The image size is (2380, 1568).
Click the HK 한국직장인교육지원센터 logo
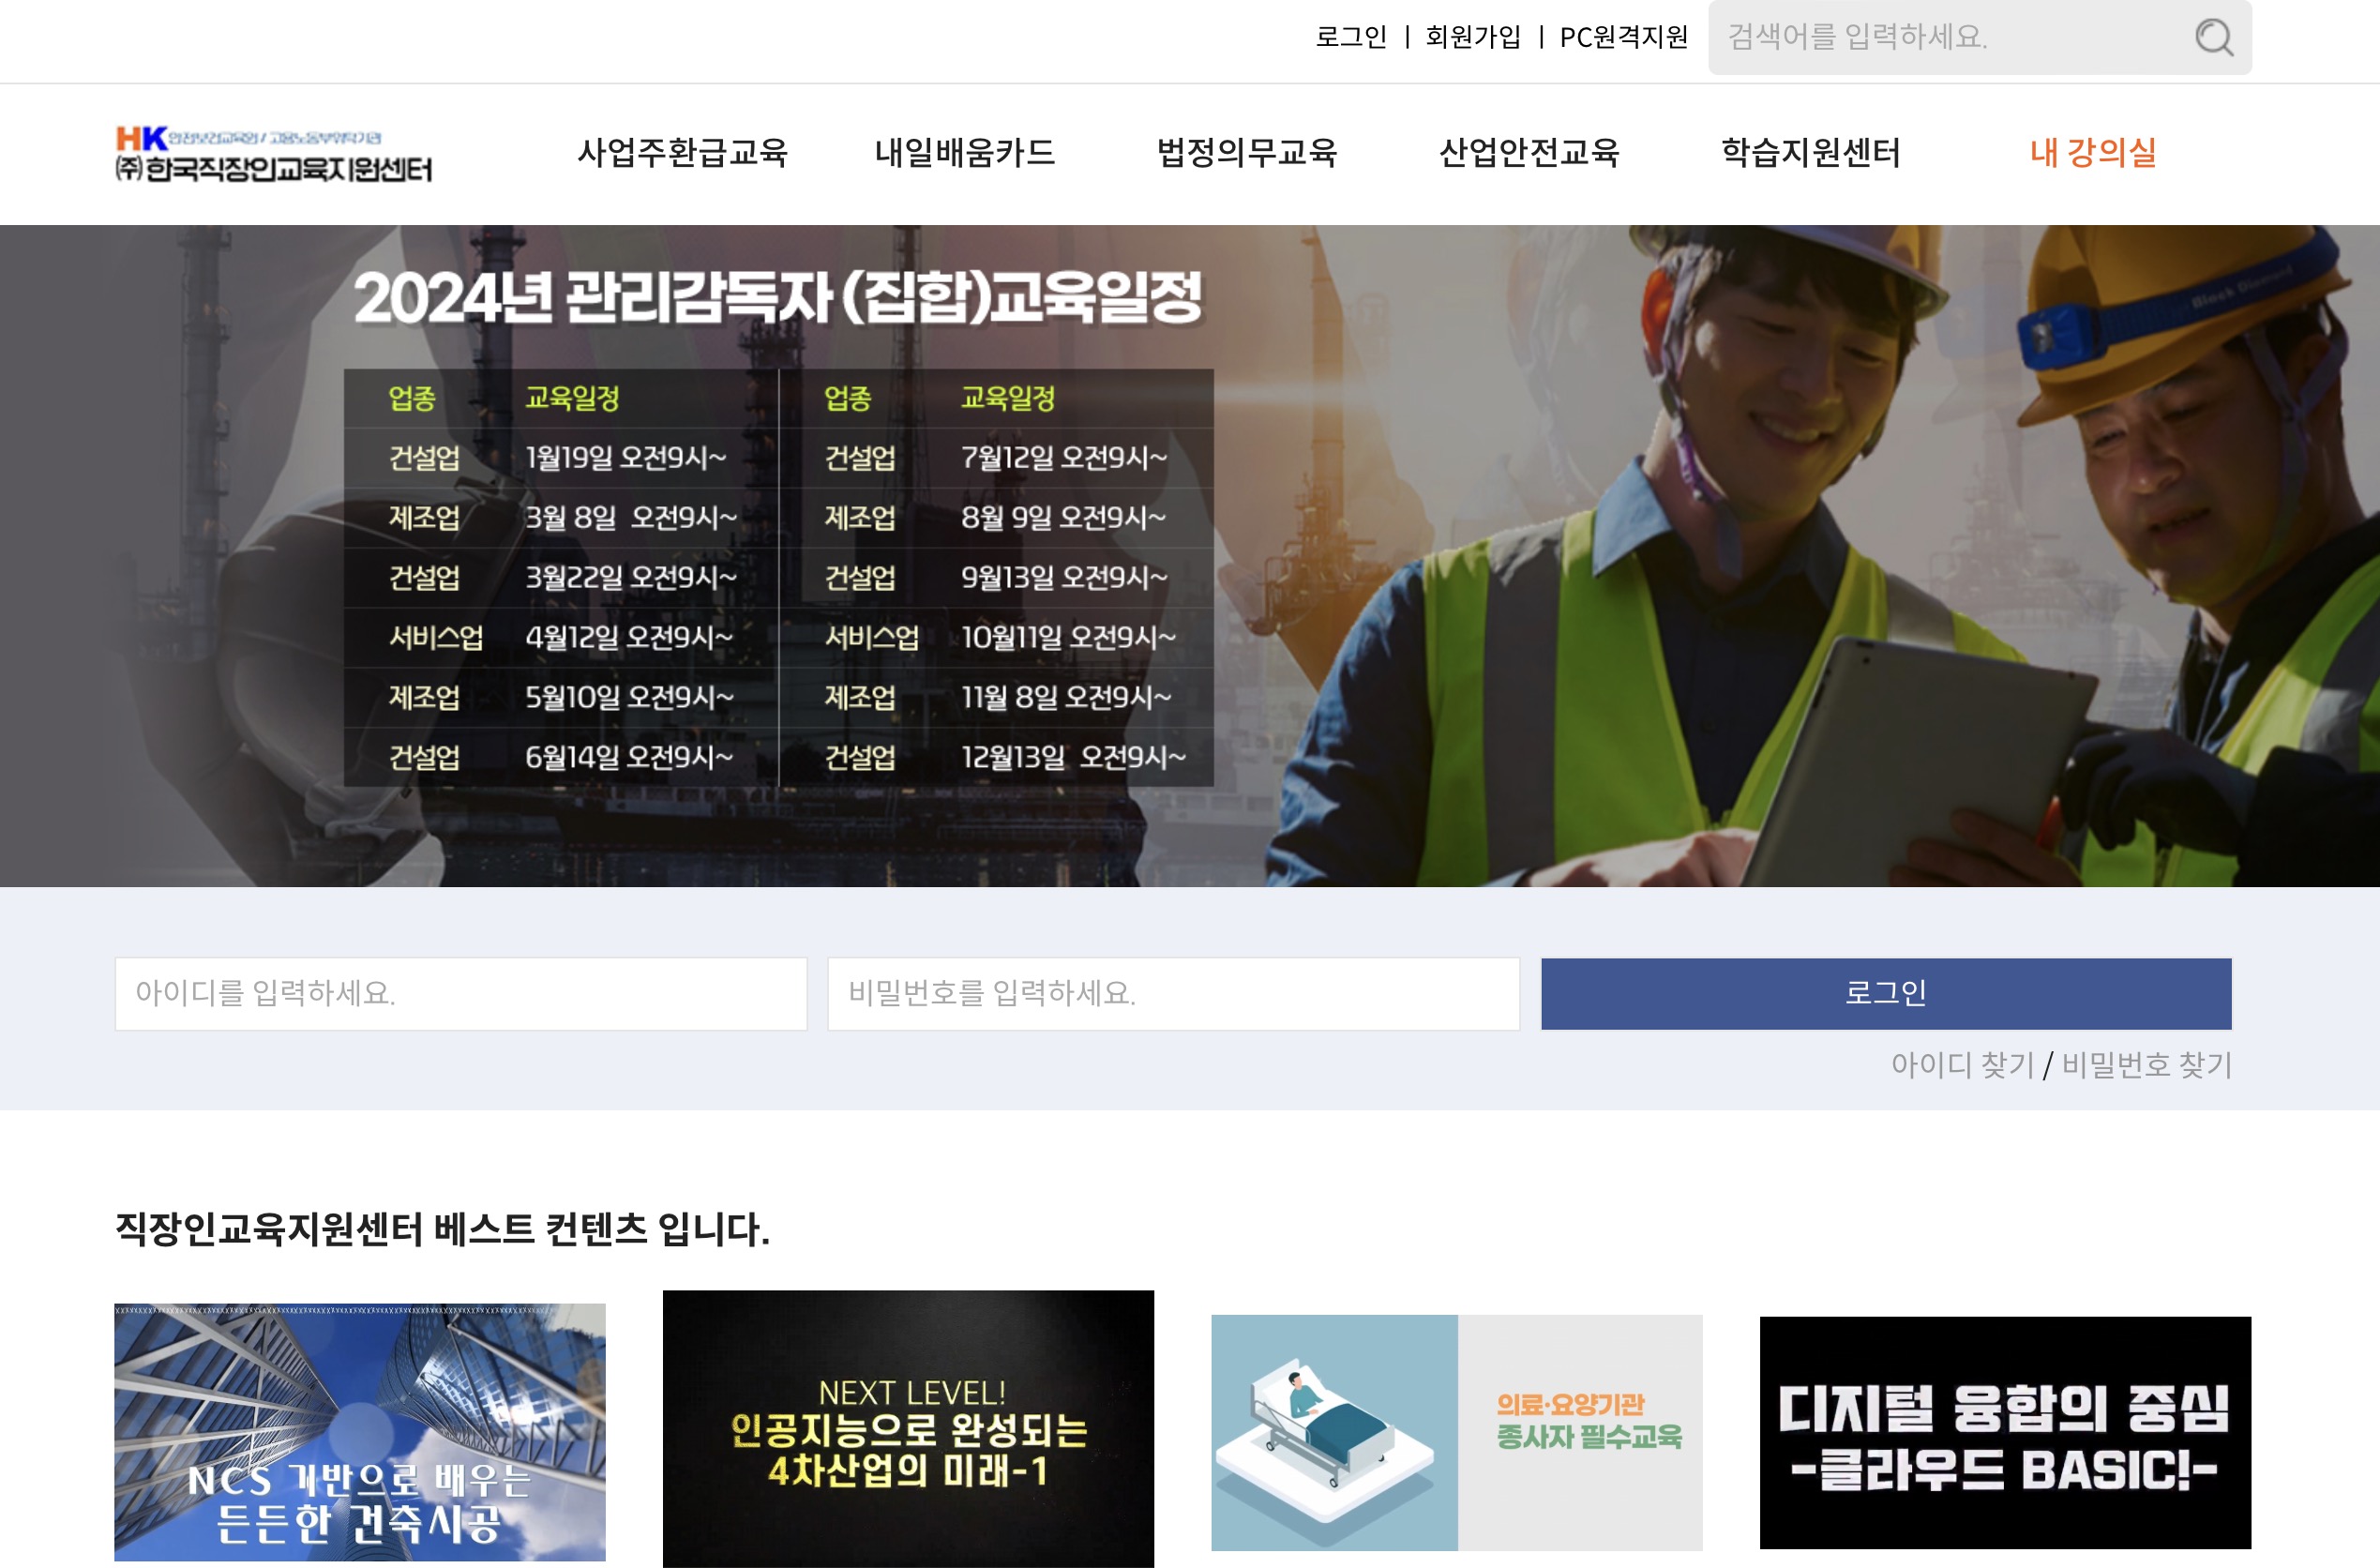coord(274,155)
